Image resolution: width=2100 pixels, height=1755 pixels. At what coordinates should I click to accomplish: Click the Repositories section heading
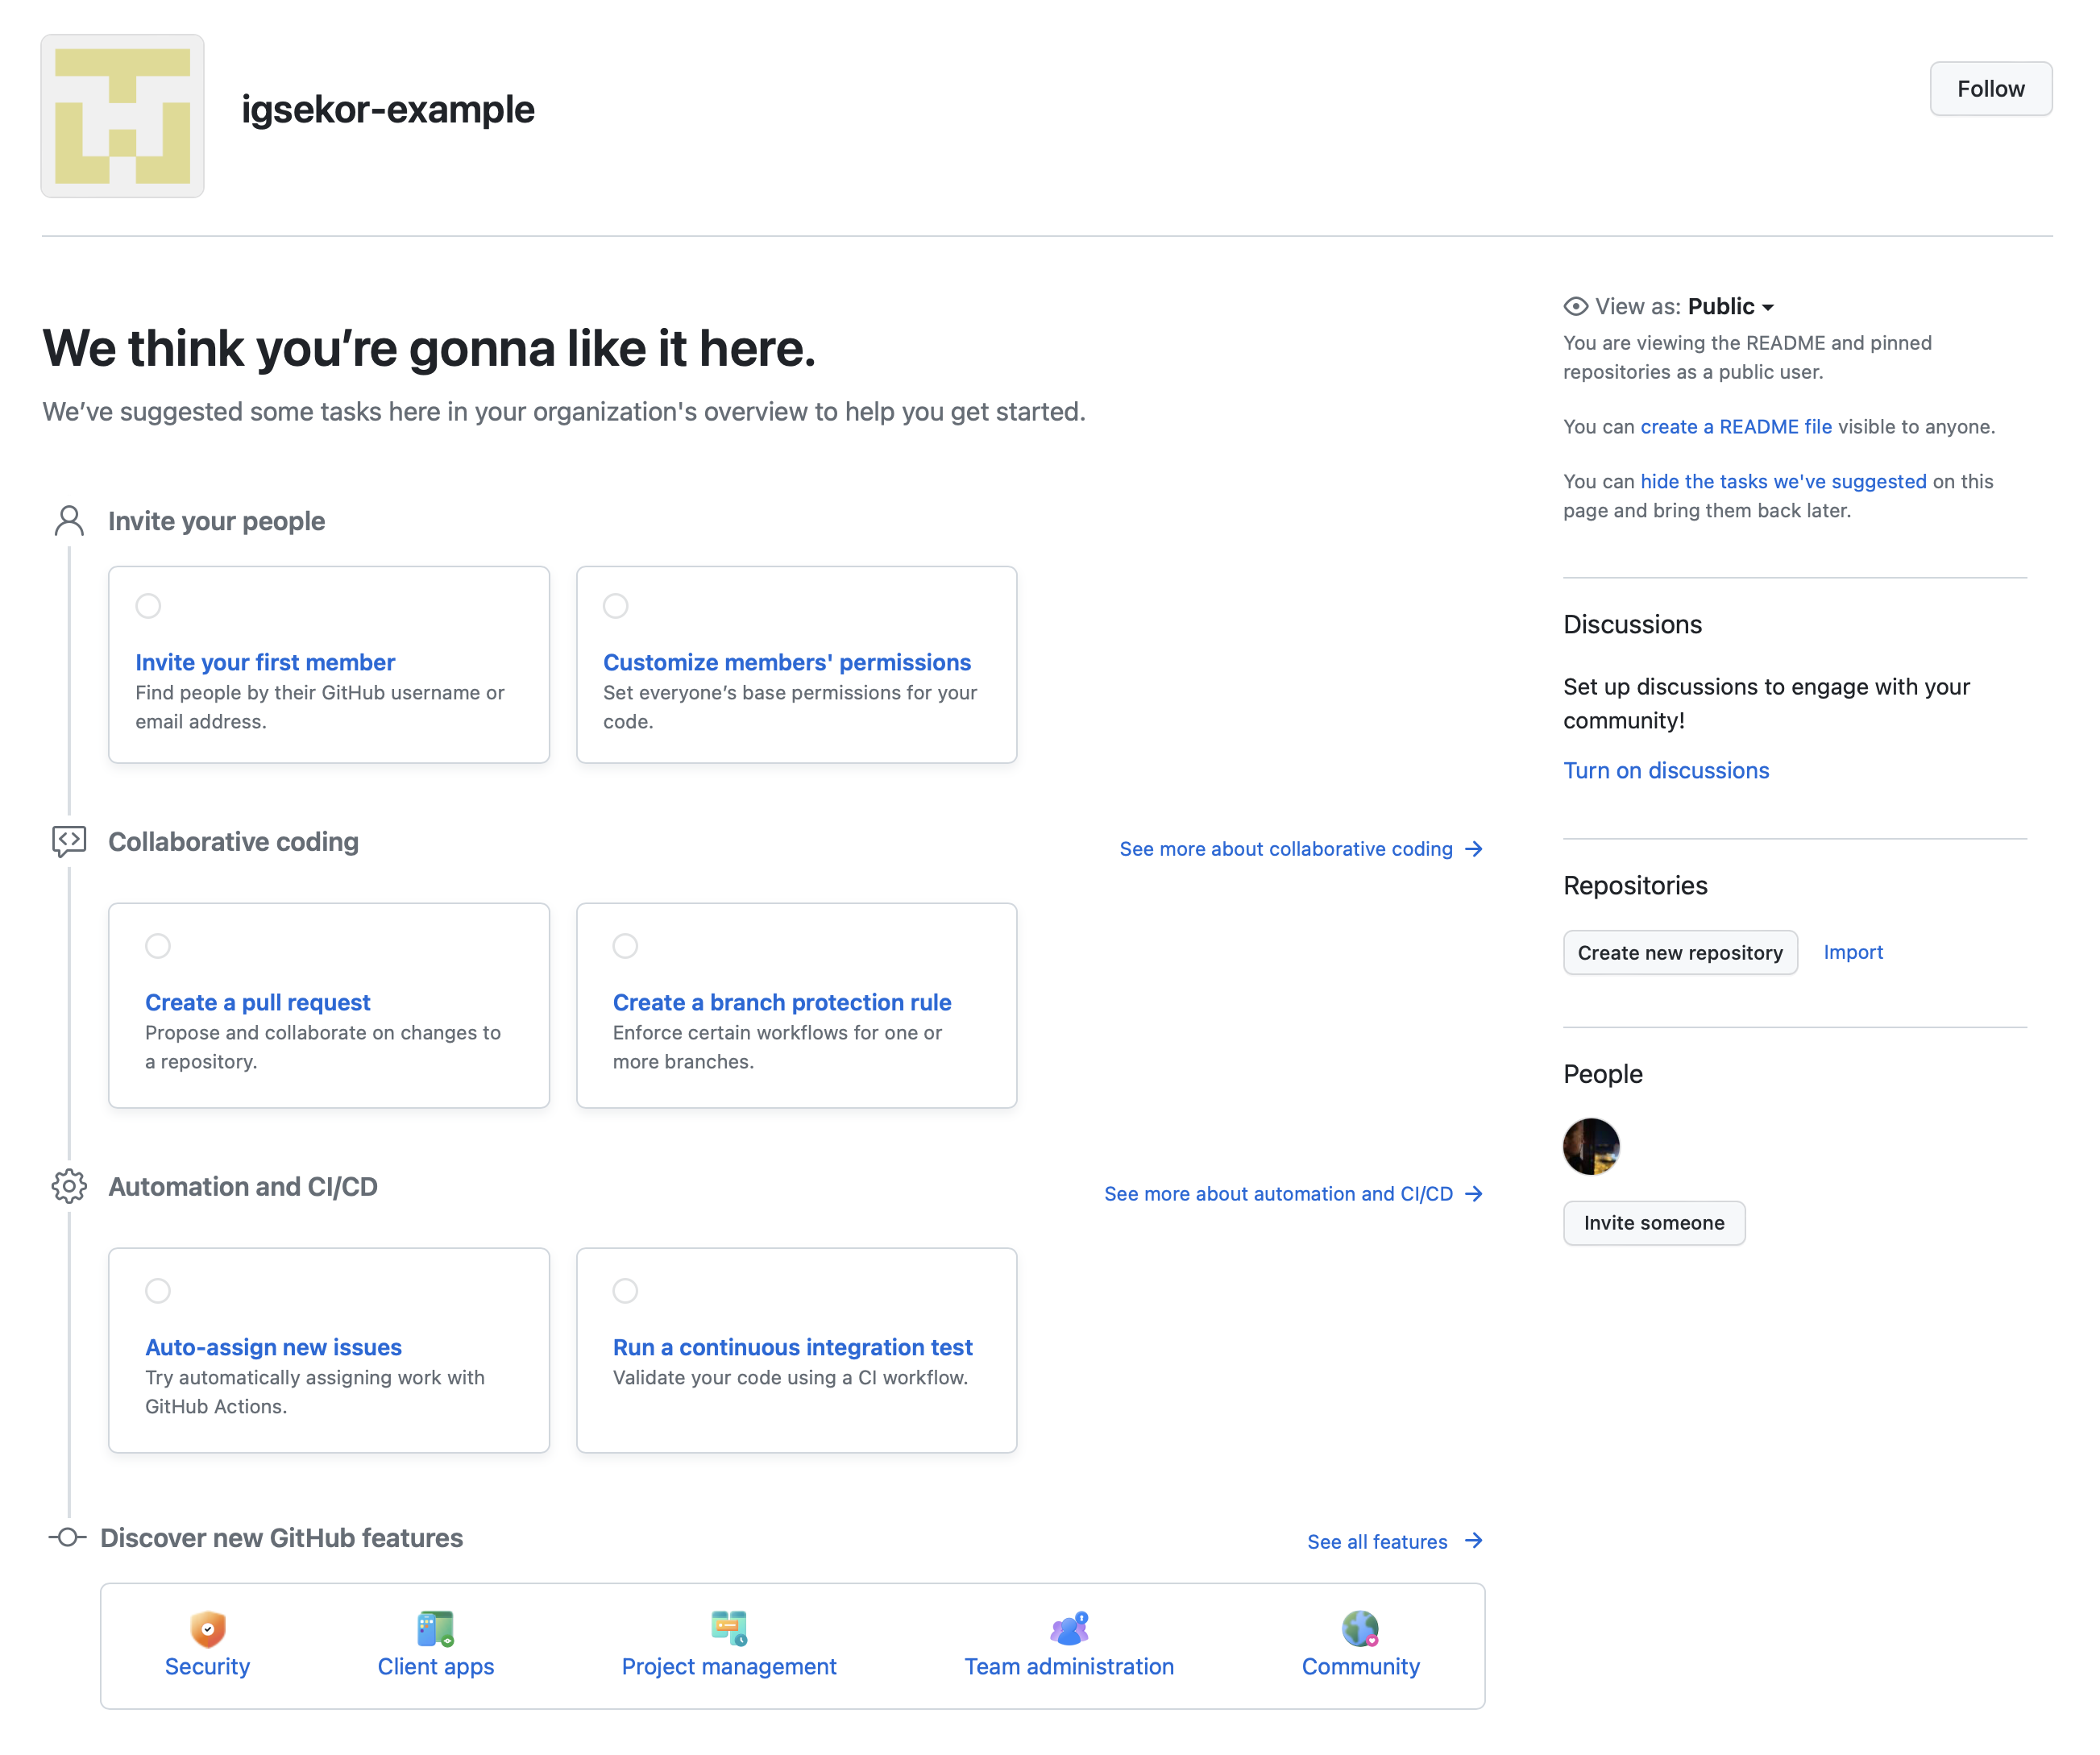1635,886
